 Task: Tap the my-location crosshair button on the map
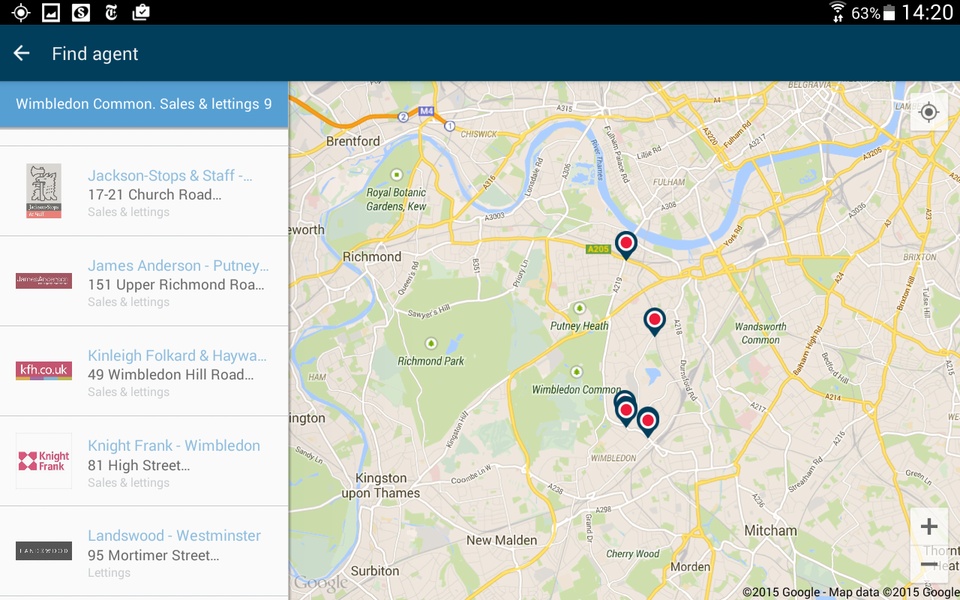(929, 112)
